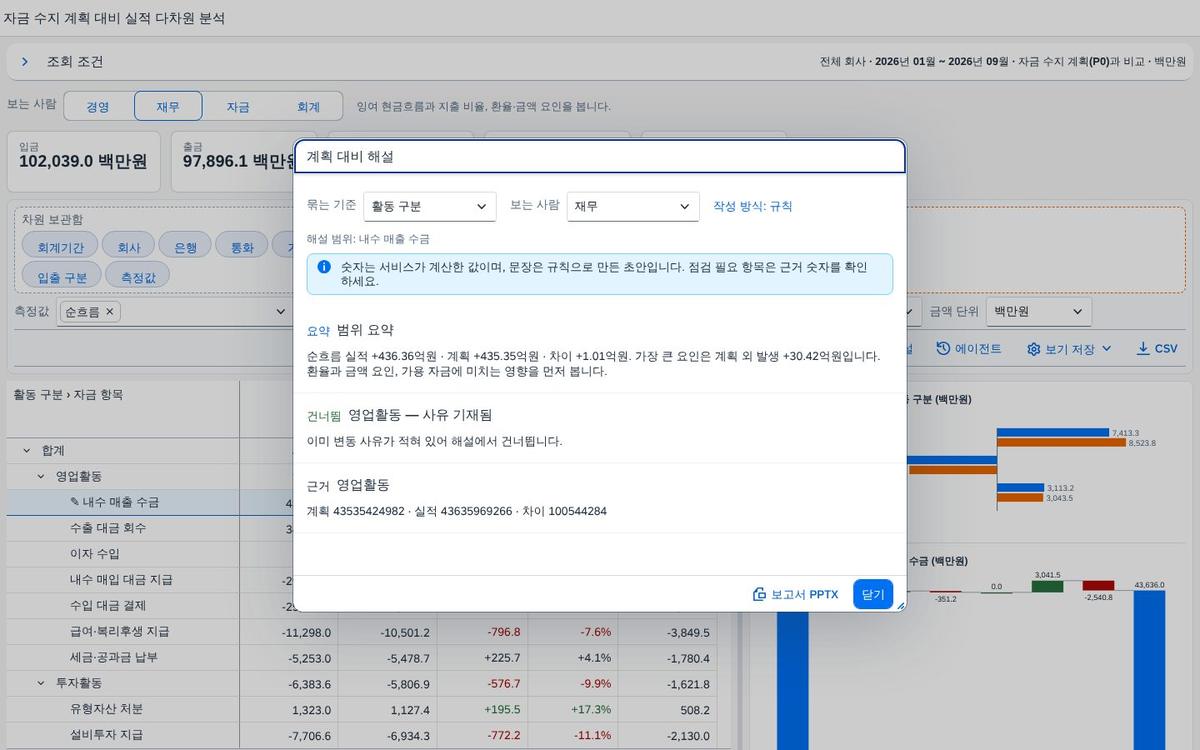Click the 43,636.0 blue waterfall bar
The height and width of the screenshot is (750, 1200).
[1149, 669]
